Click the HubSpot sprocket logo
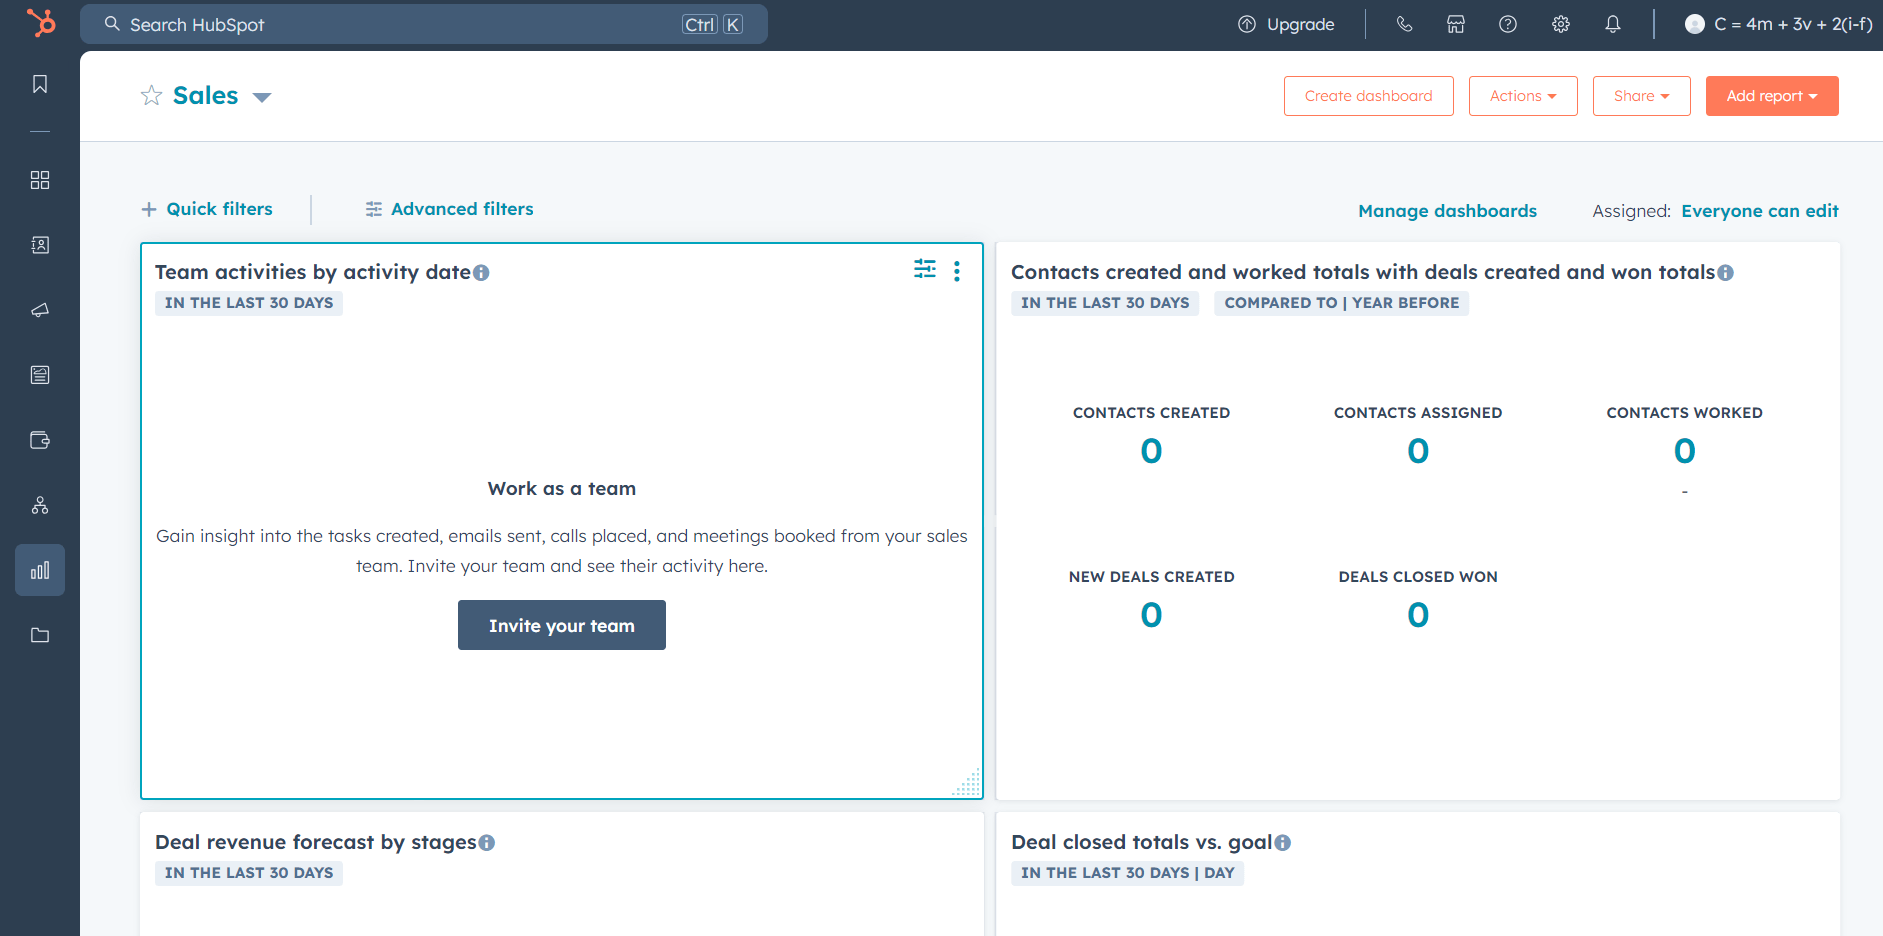Viewport: 1883px width, 936px height. pos(41,22)
